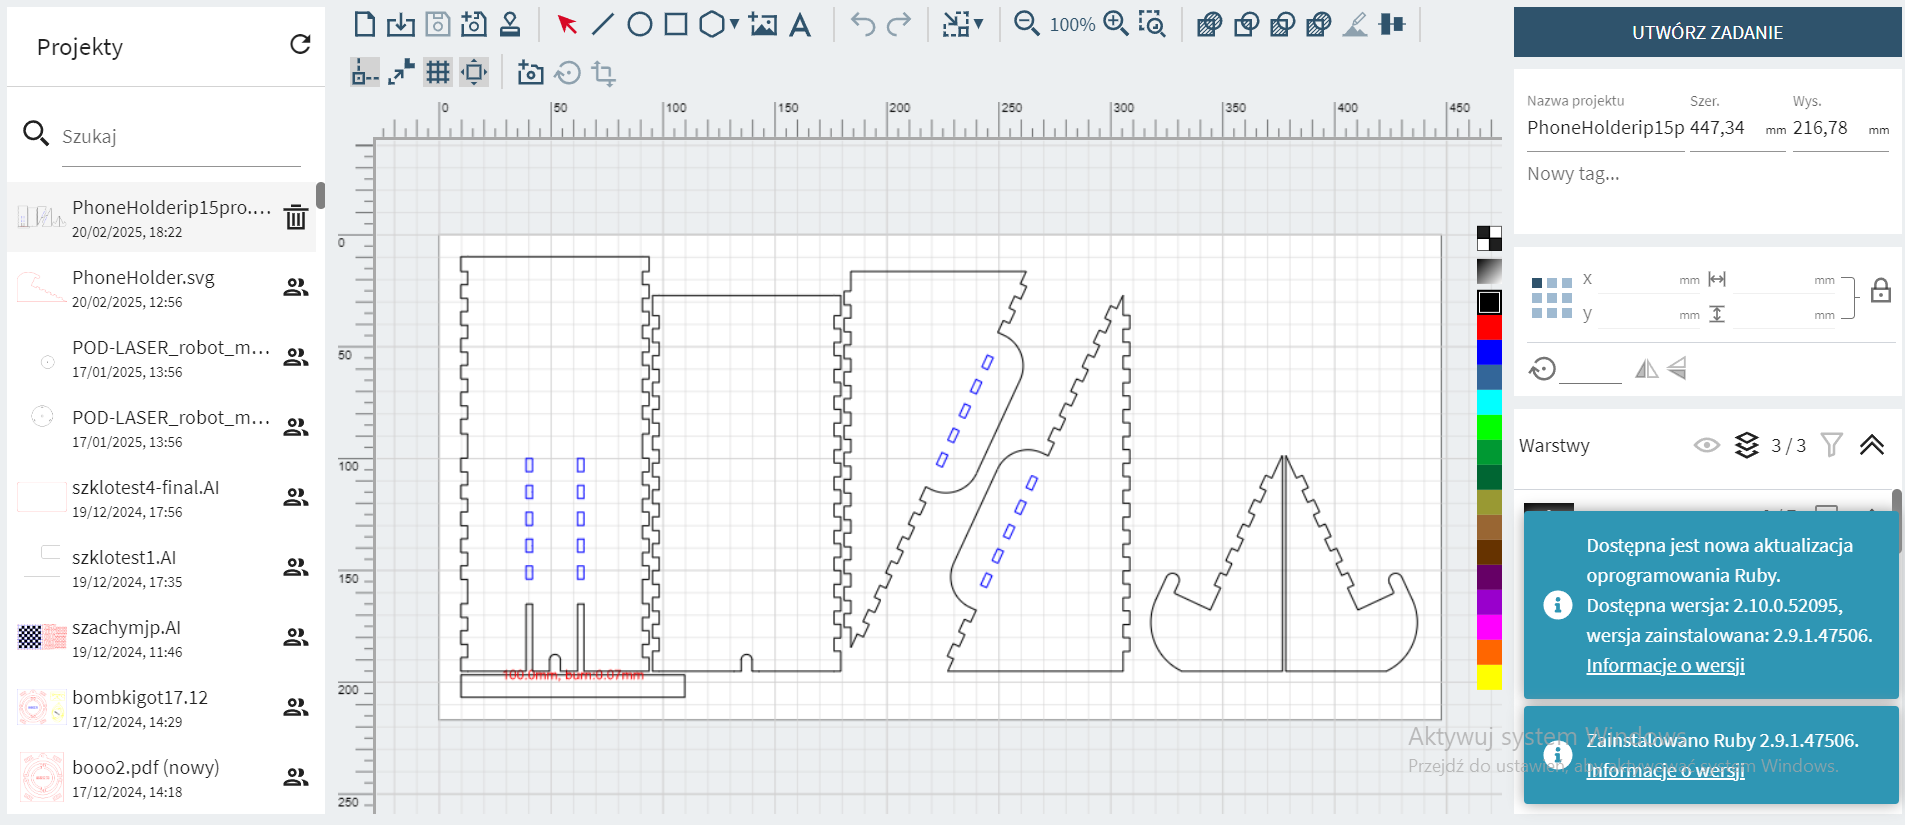Pick the red color swatch
Image resolution: width=1905 pixels, height=825 pixels.
pyautogui.click(x=1489, y=327)
